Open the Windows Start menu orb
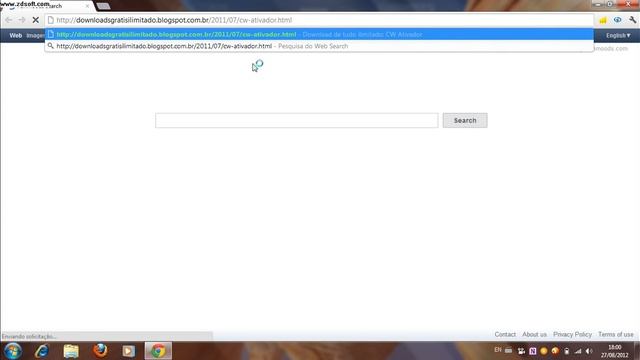The image size is (640, 360). click(13, 351)
